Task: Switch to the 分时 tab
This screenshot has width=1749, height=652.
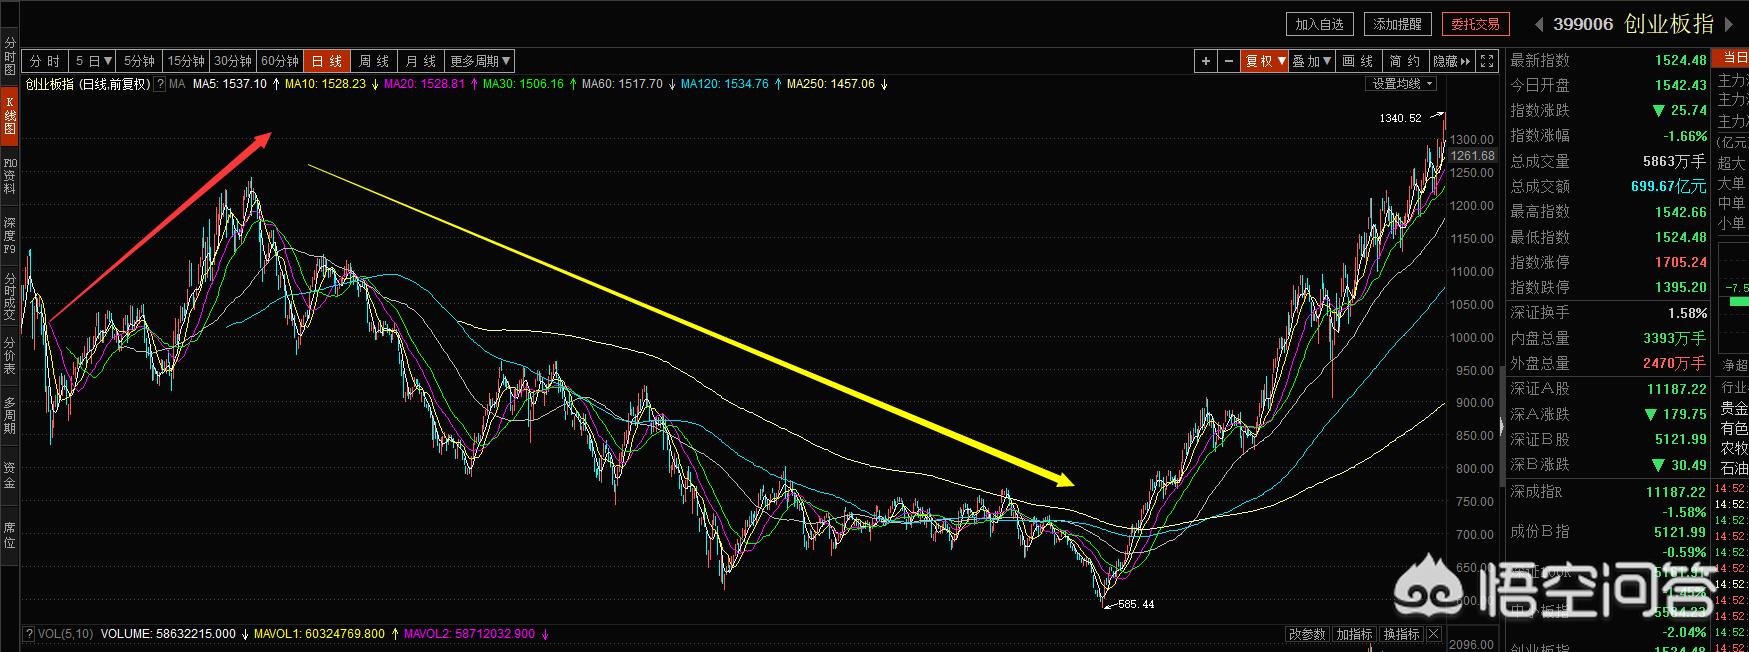Action: [45, 61]
